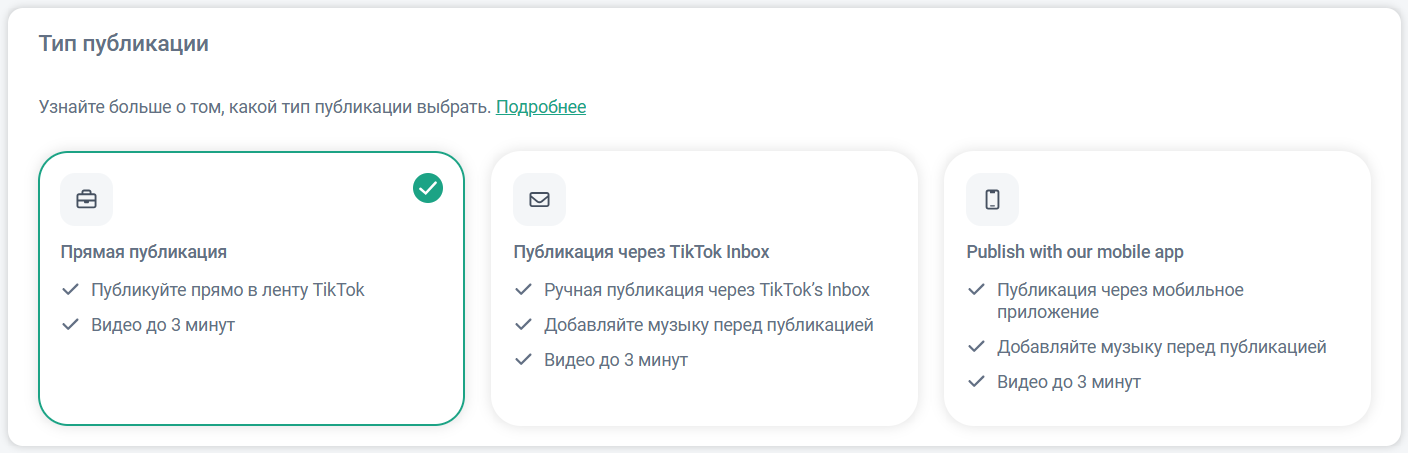The width and height of the screenshot is (1408, 453).
Task: Click the "Публикуйте прямо в ленту TikTok" text
Action: click(x=228, y=290)
